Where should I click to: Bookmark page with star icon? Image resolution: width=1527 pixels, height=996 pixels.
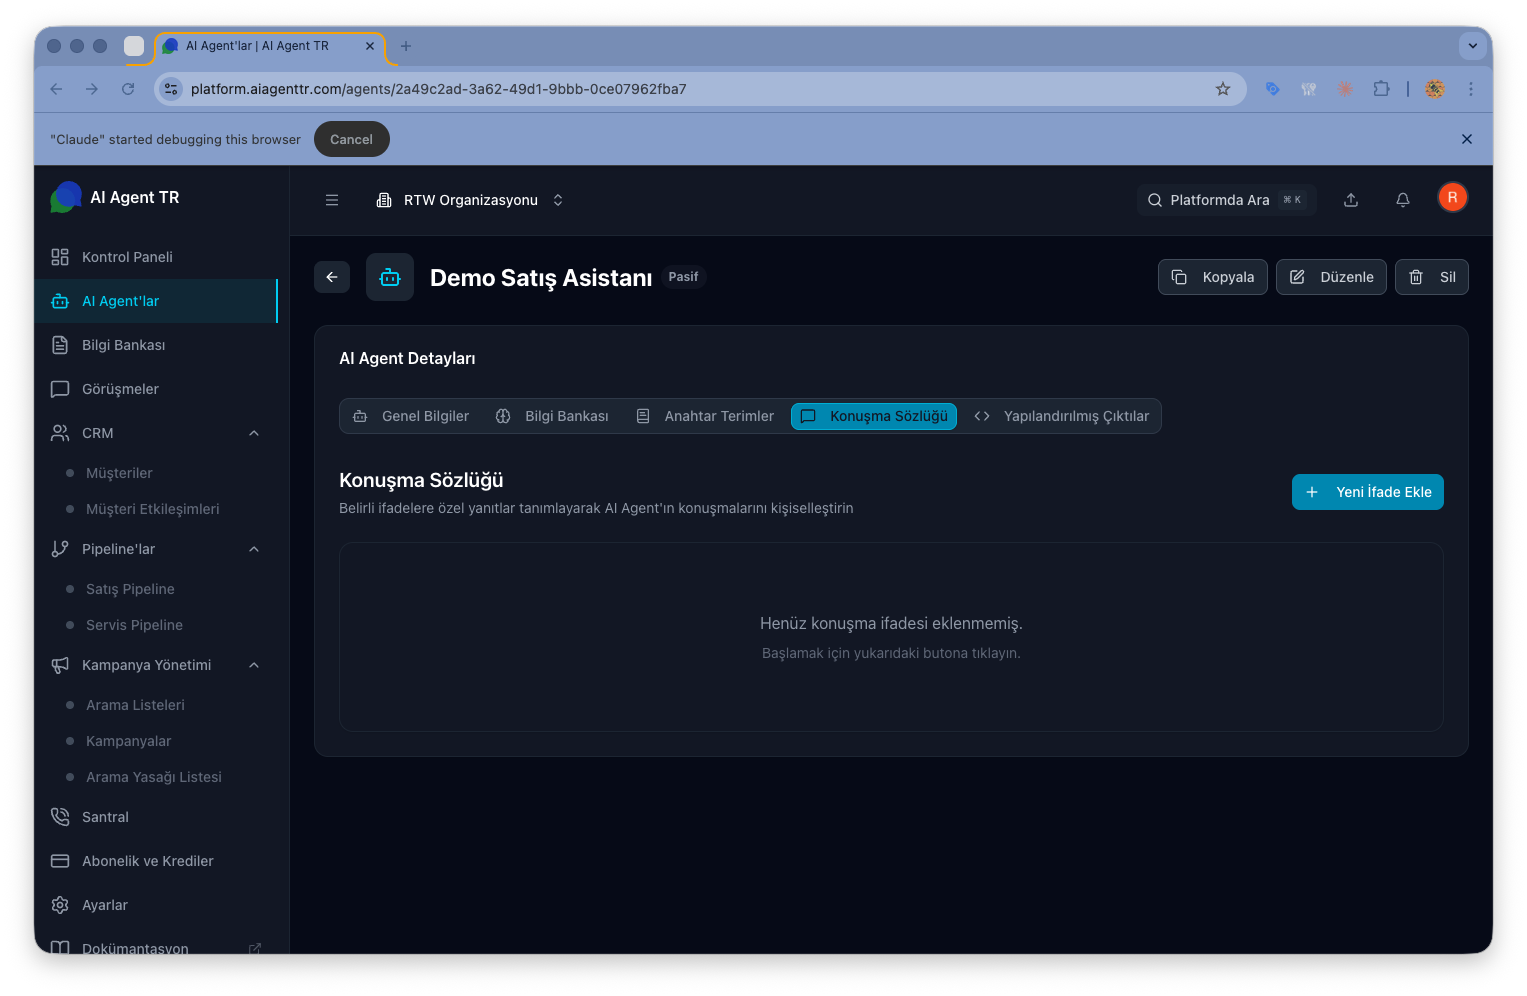1222,89
